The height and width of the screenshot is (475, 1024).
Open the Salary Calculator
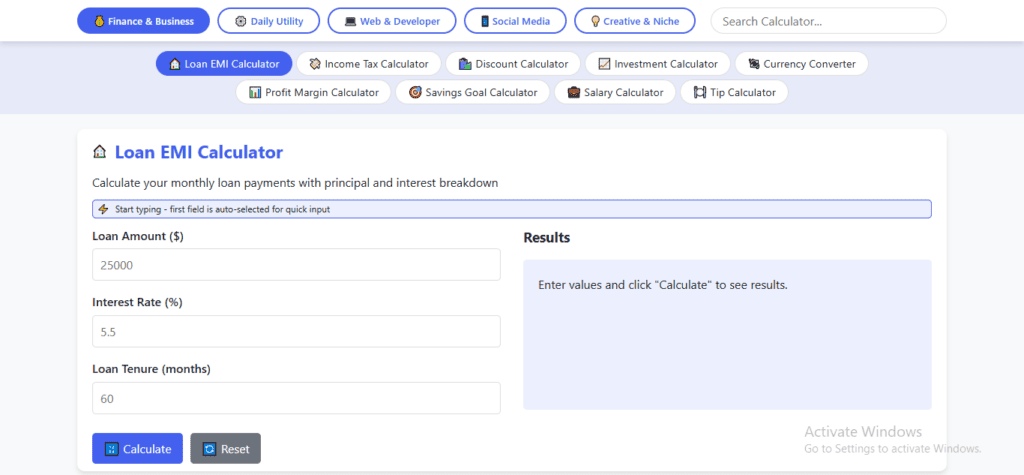(x=615, y=92)
